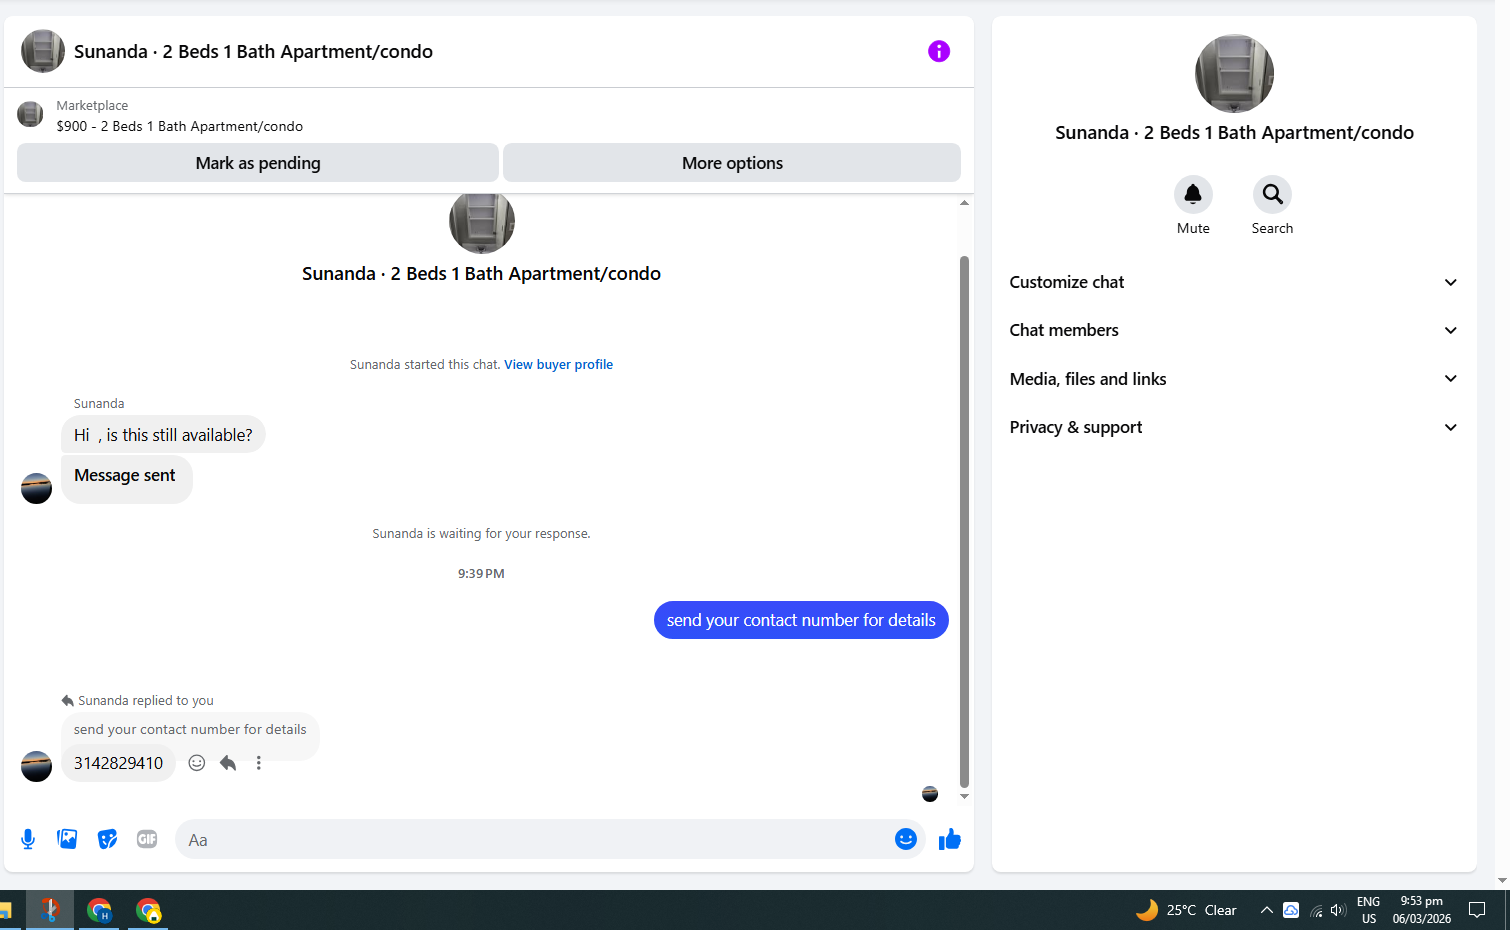The width and height of the screenshot is (1510, 930).
Task: Record a voice clip microphone icon
Action: coord(28,839)
